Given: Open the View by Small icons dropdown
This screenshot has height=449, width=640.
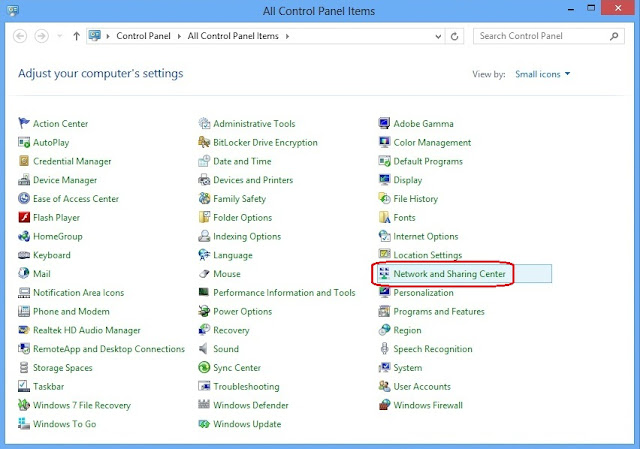Looking at the screenshot, I should tap(542, 74).
